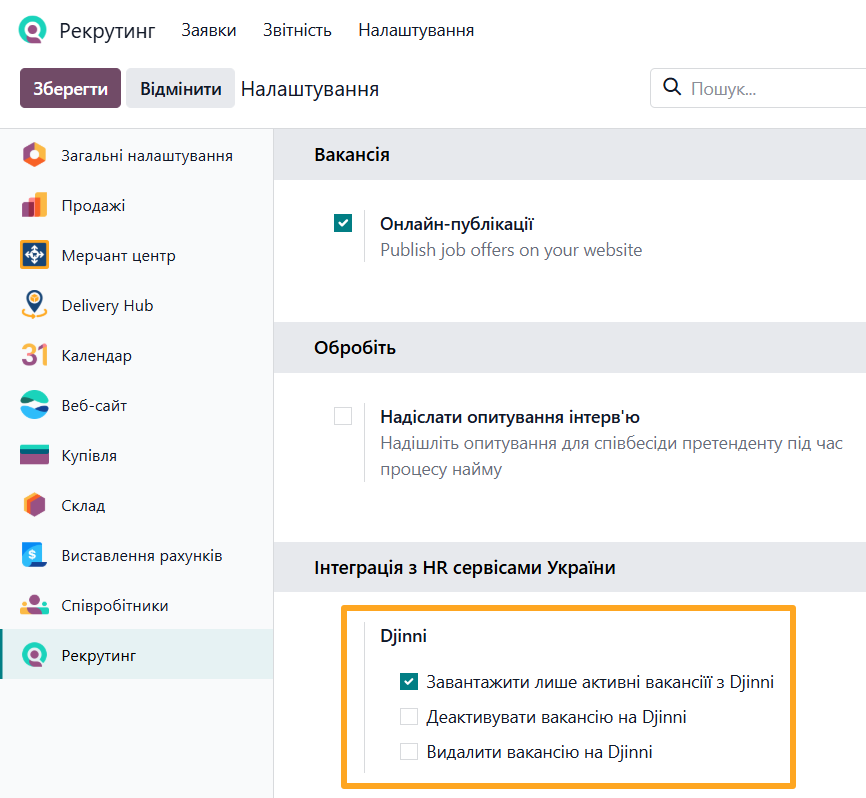Open the Заявки menu
The height and width of the screenshot is (798, 866).
[209, 30]
